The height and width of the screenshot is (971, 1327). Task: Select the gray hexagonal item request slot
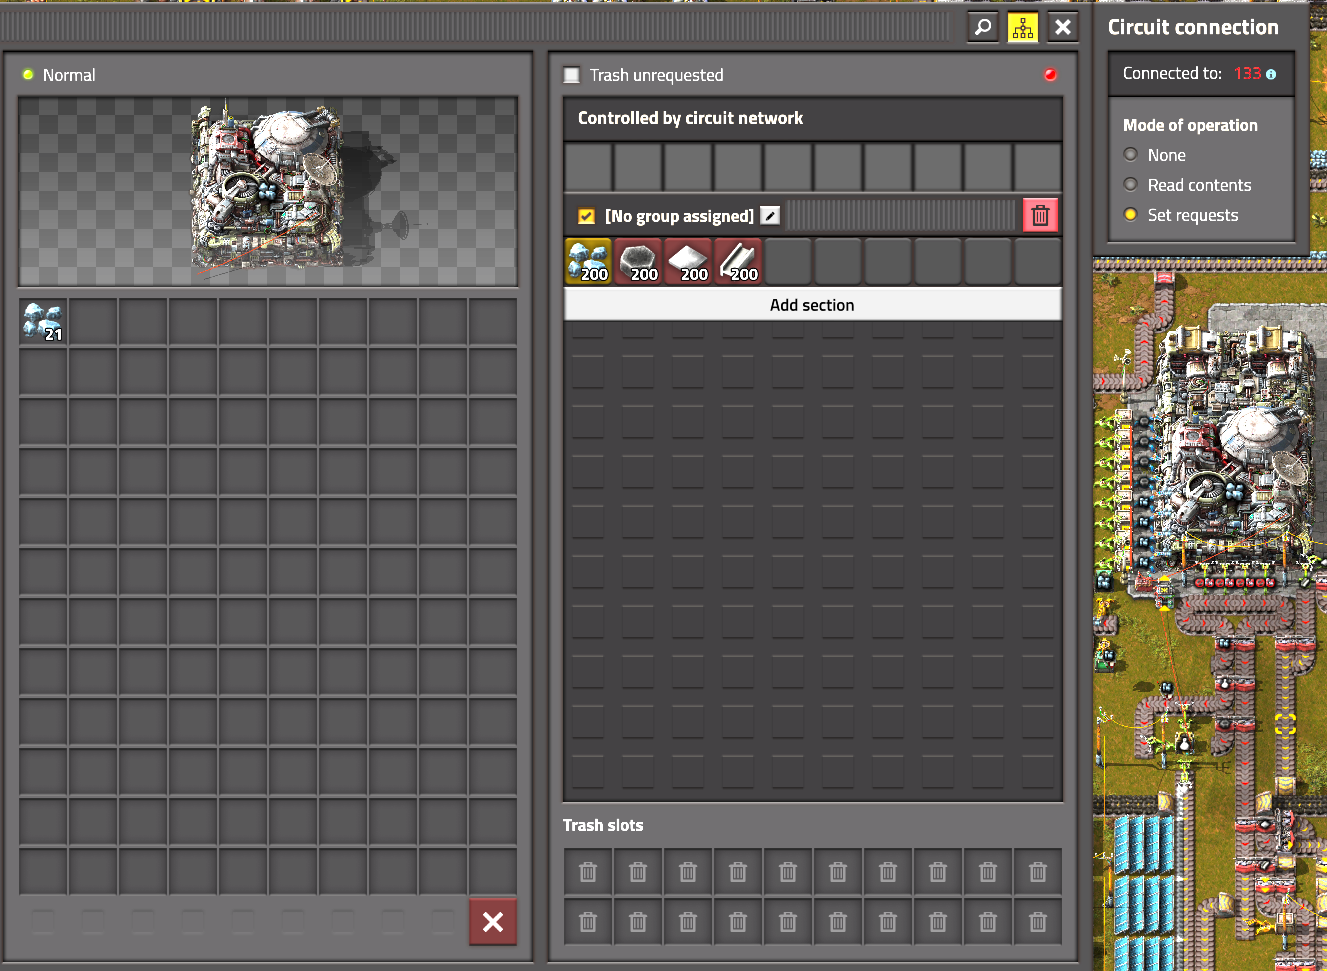pos(639,262)
